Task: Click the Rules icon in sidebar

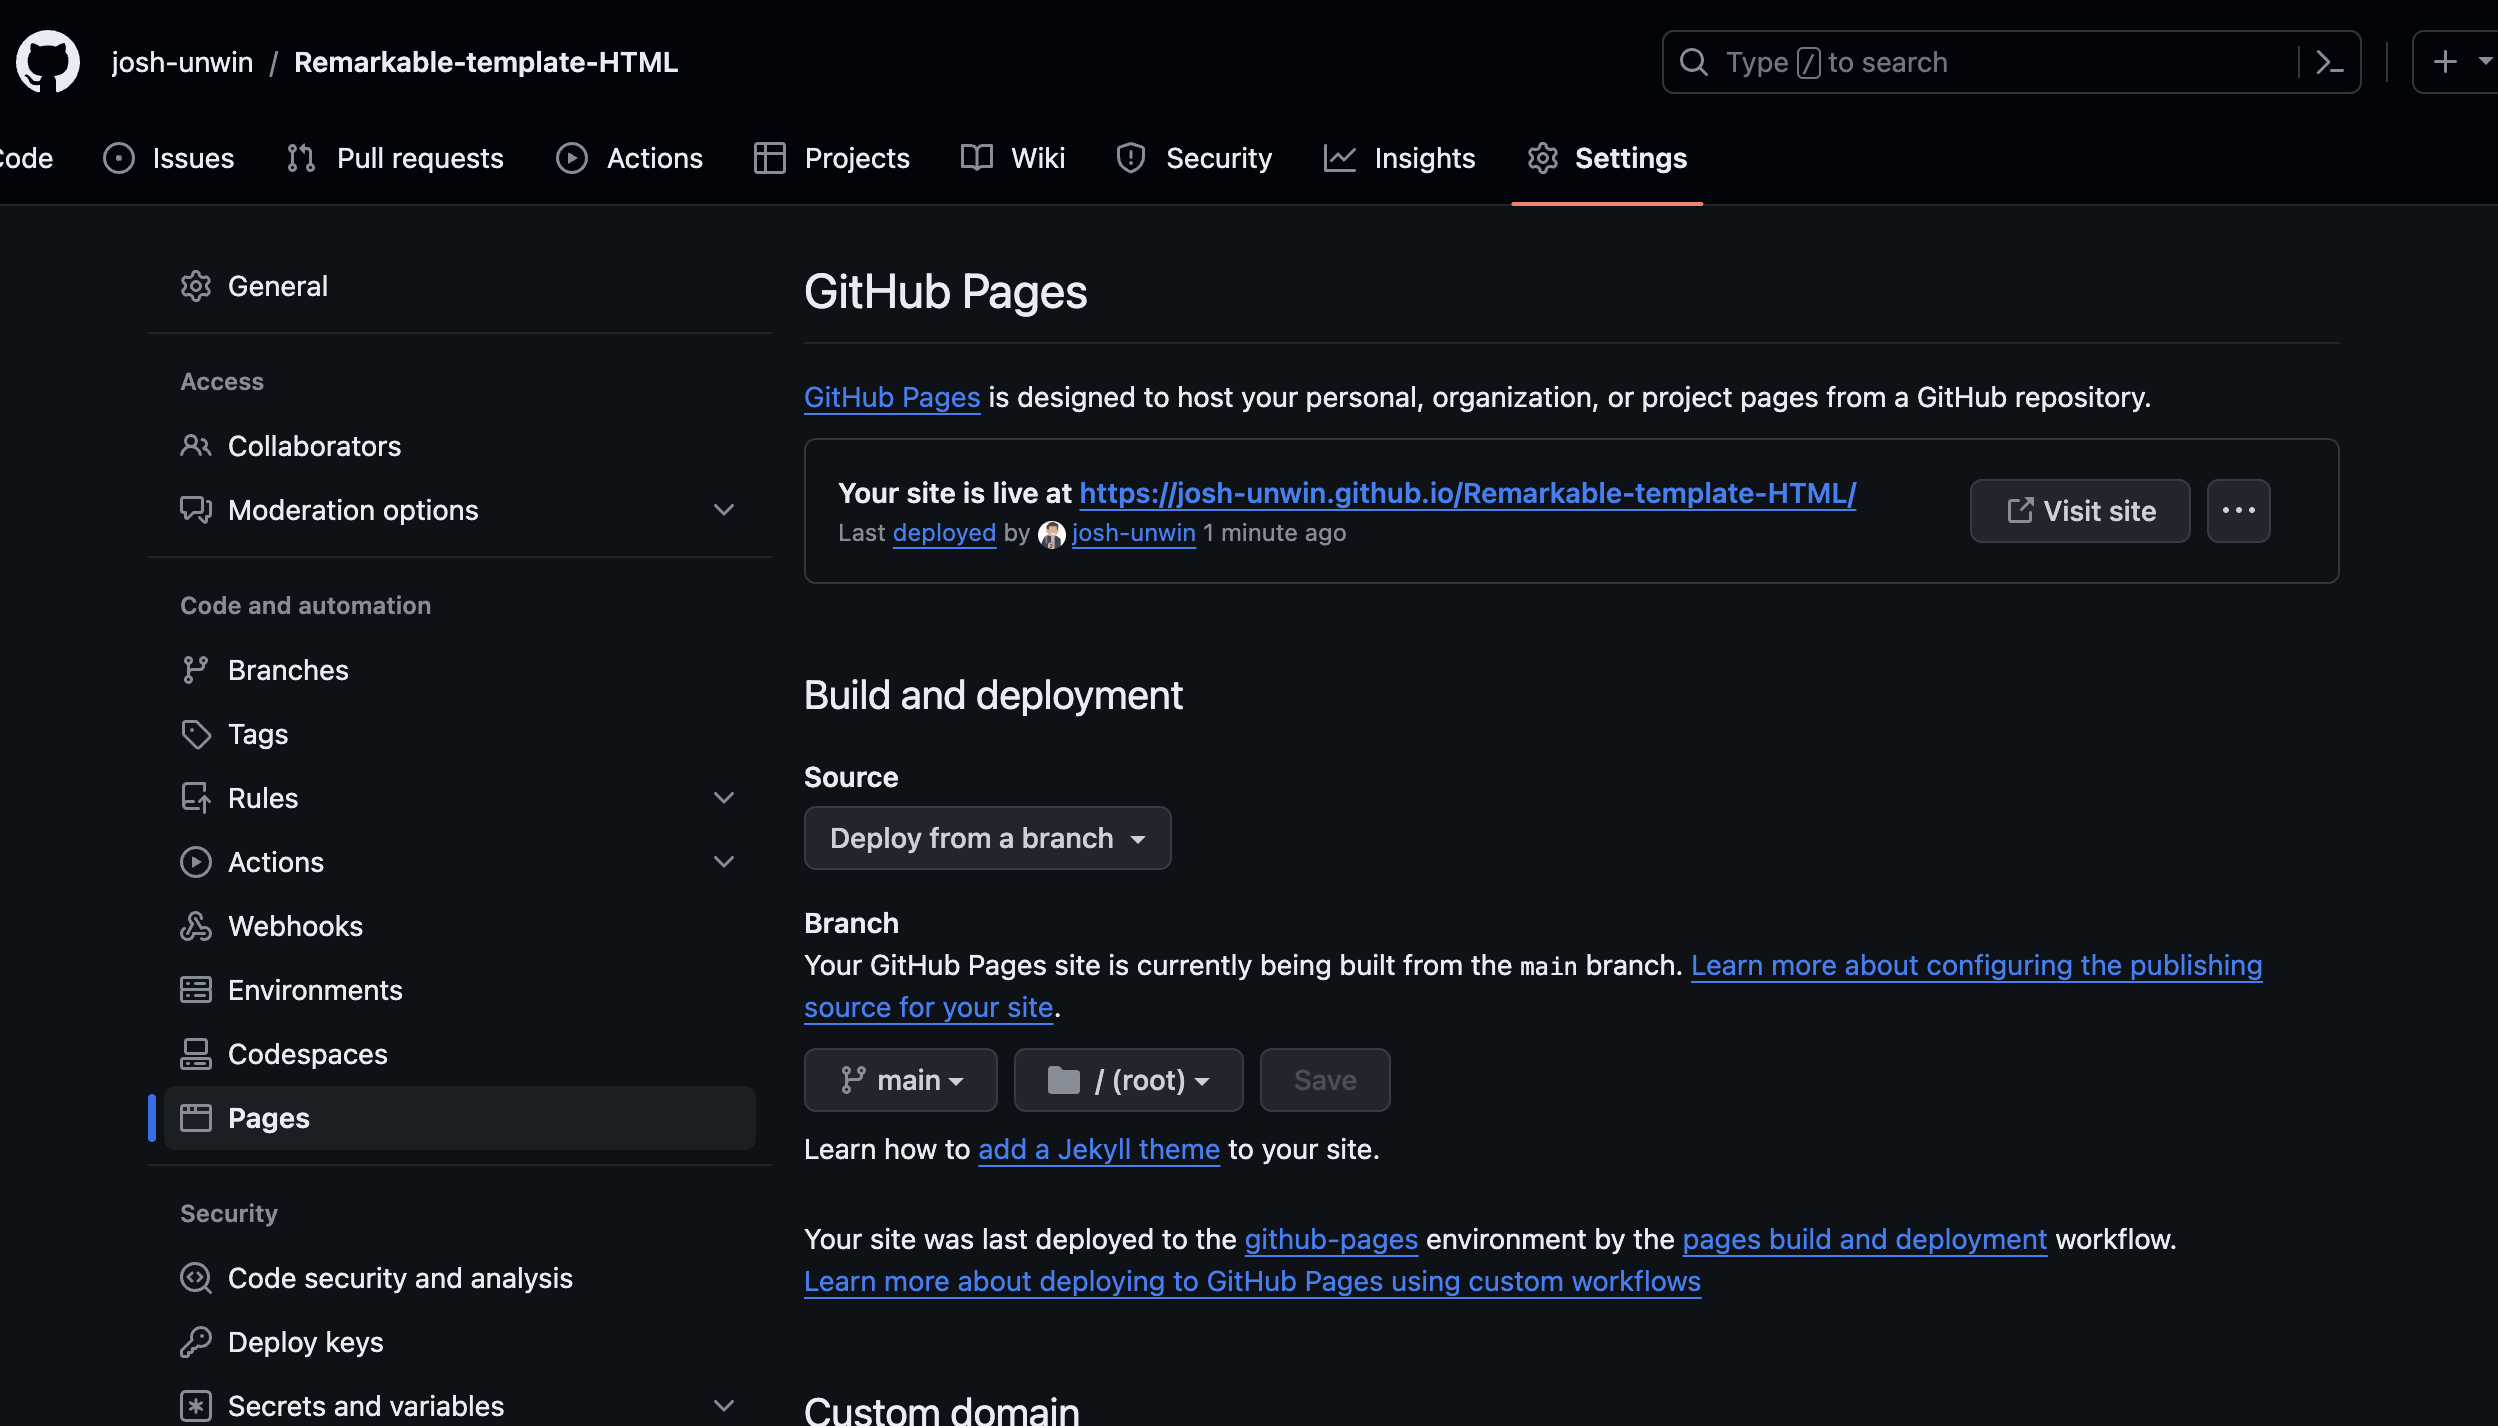Action: 196,798
